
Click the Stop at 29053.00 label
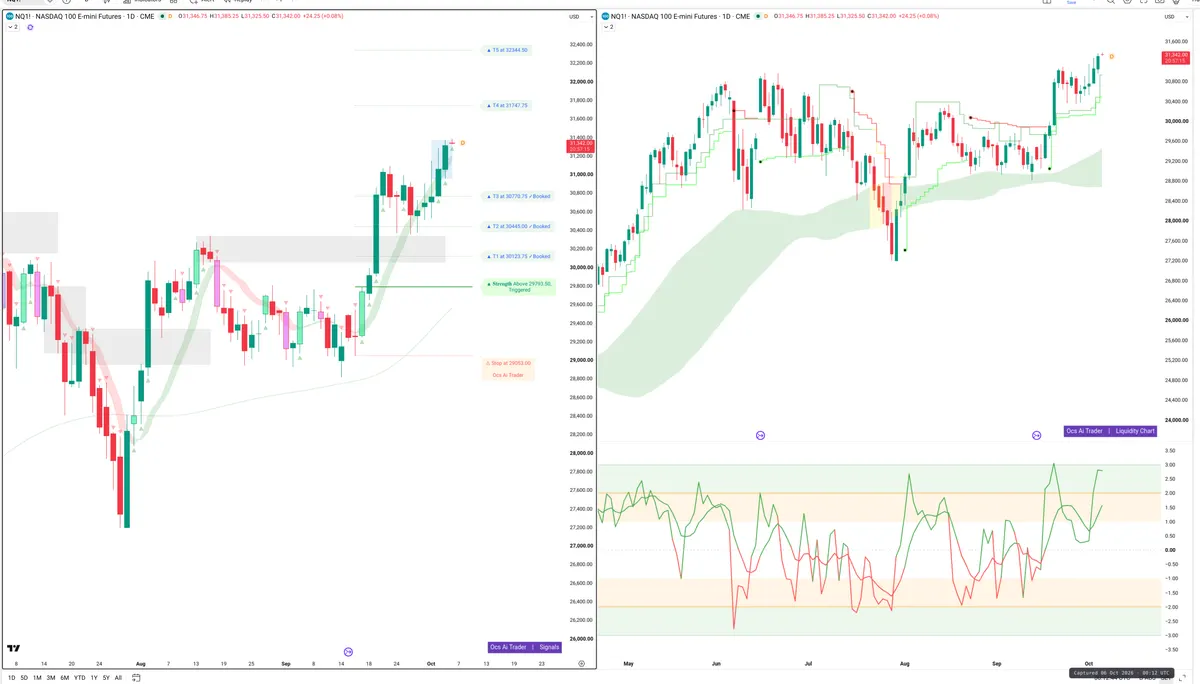509,363
